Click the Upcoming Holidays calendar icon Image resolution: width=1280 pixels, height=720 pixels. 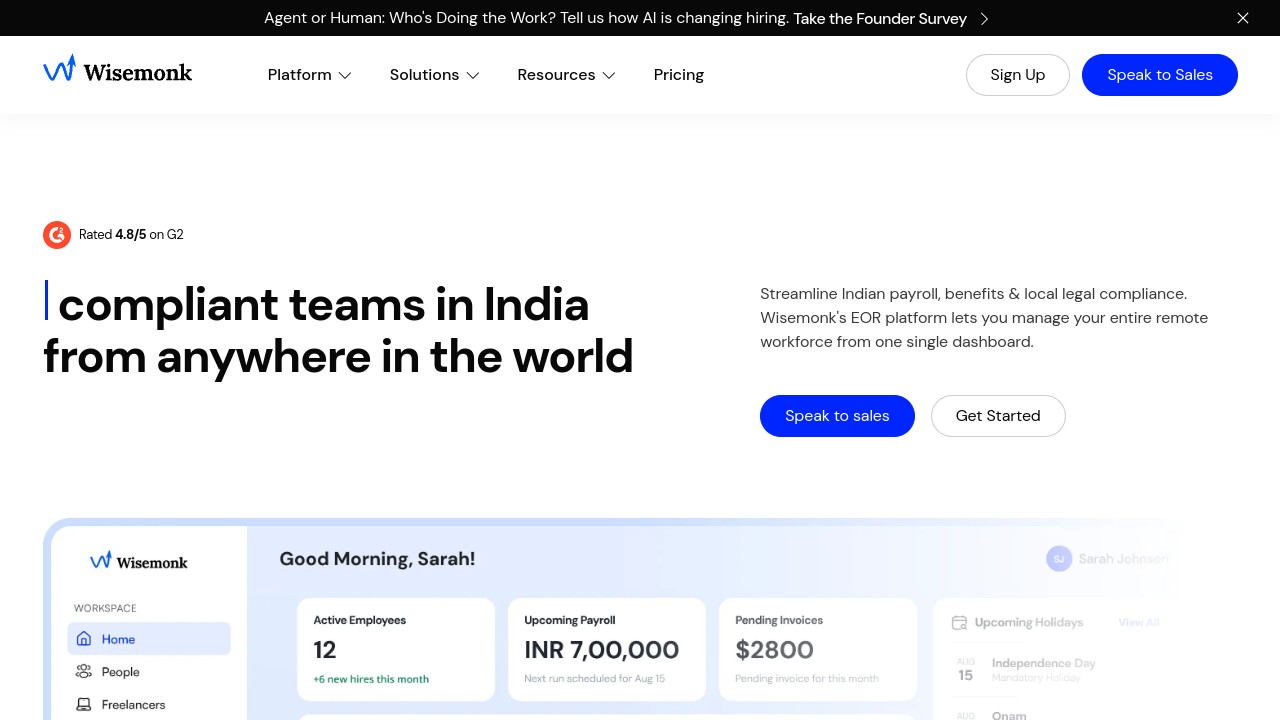click(959, 623)
